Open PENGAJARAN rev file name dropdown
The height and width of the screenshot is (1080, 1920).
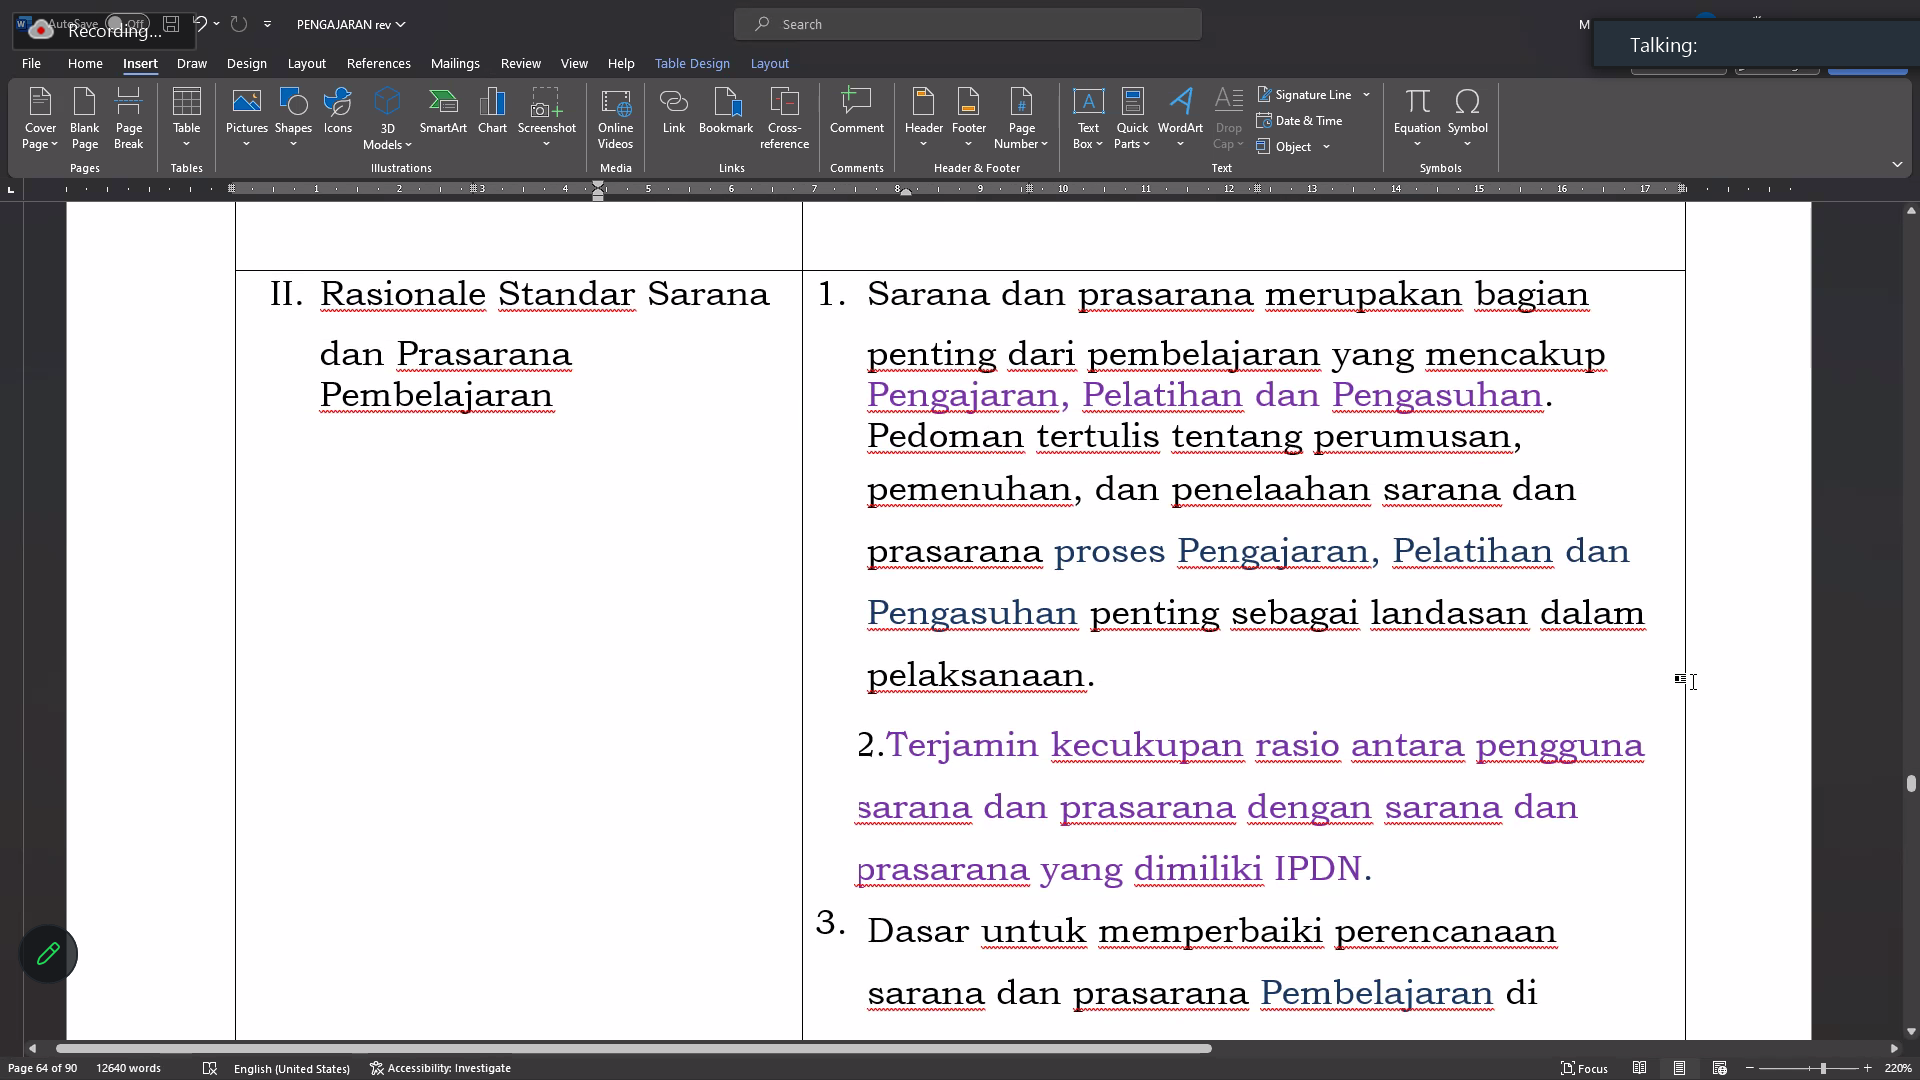tap(351, 24)
